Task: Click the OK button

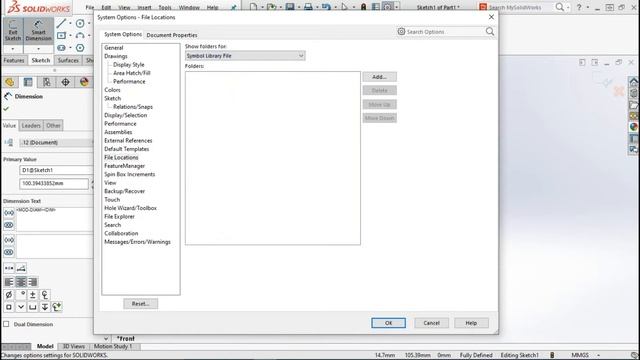Action: [x=389, y=323]
